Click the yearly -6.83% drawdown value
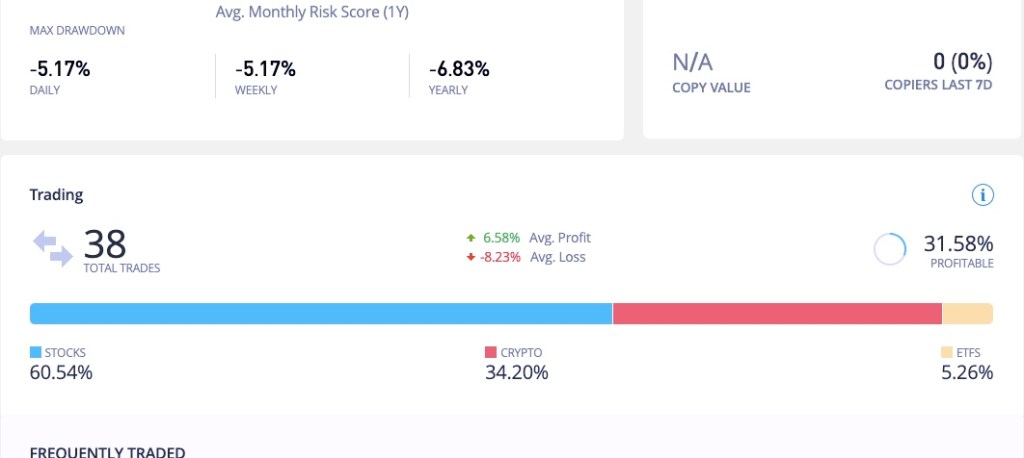The image size is (1024, 458). pyautogui.click(x=459, y=69)
